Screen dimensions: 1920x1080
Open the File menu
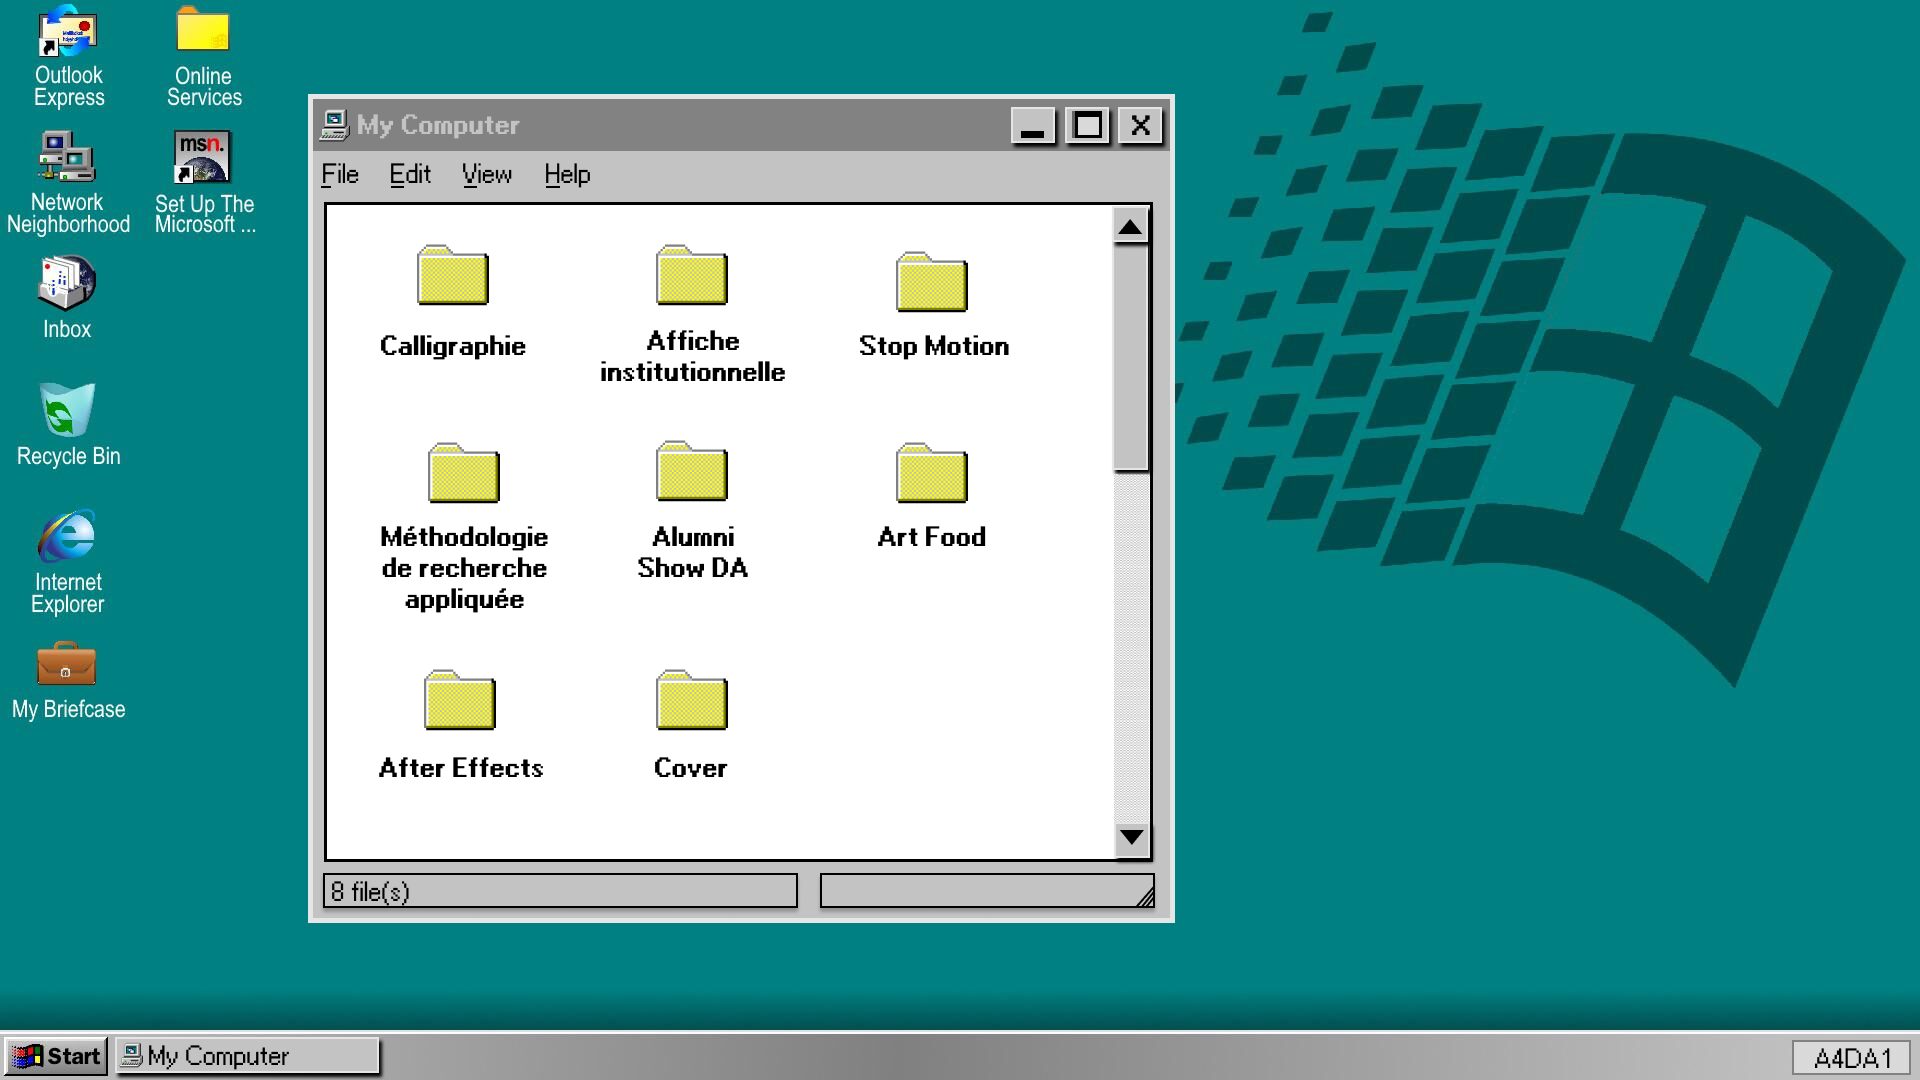click(x=340, y=174)
